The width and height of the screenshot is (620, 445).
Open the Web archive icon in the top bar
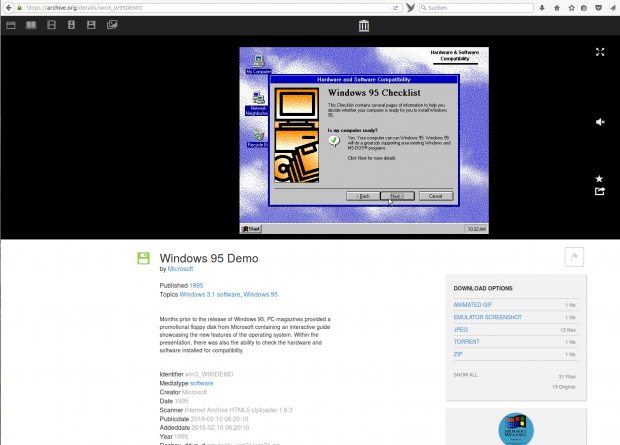coord(11,25)
